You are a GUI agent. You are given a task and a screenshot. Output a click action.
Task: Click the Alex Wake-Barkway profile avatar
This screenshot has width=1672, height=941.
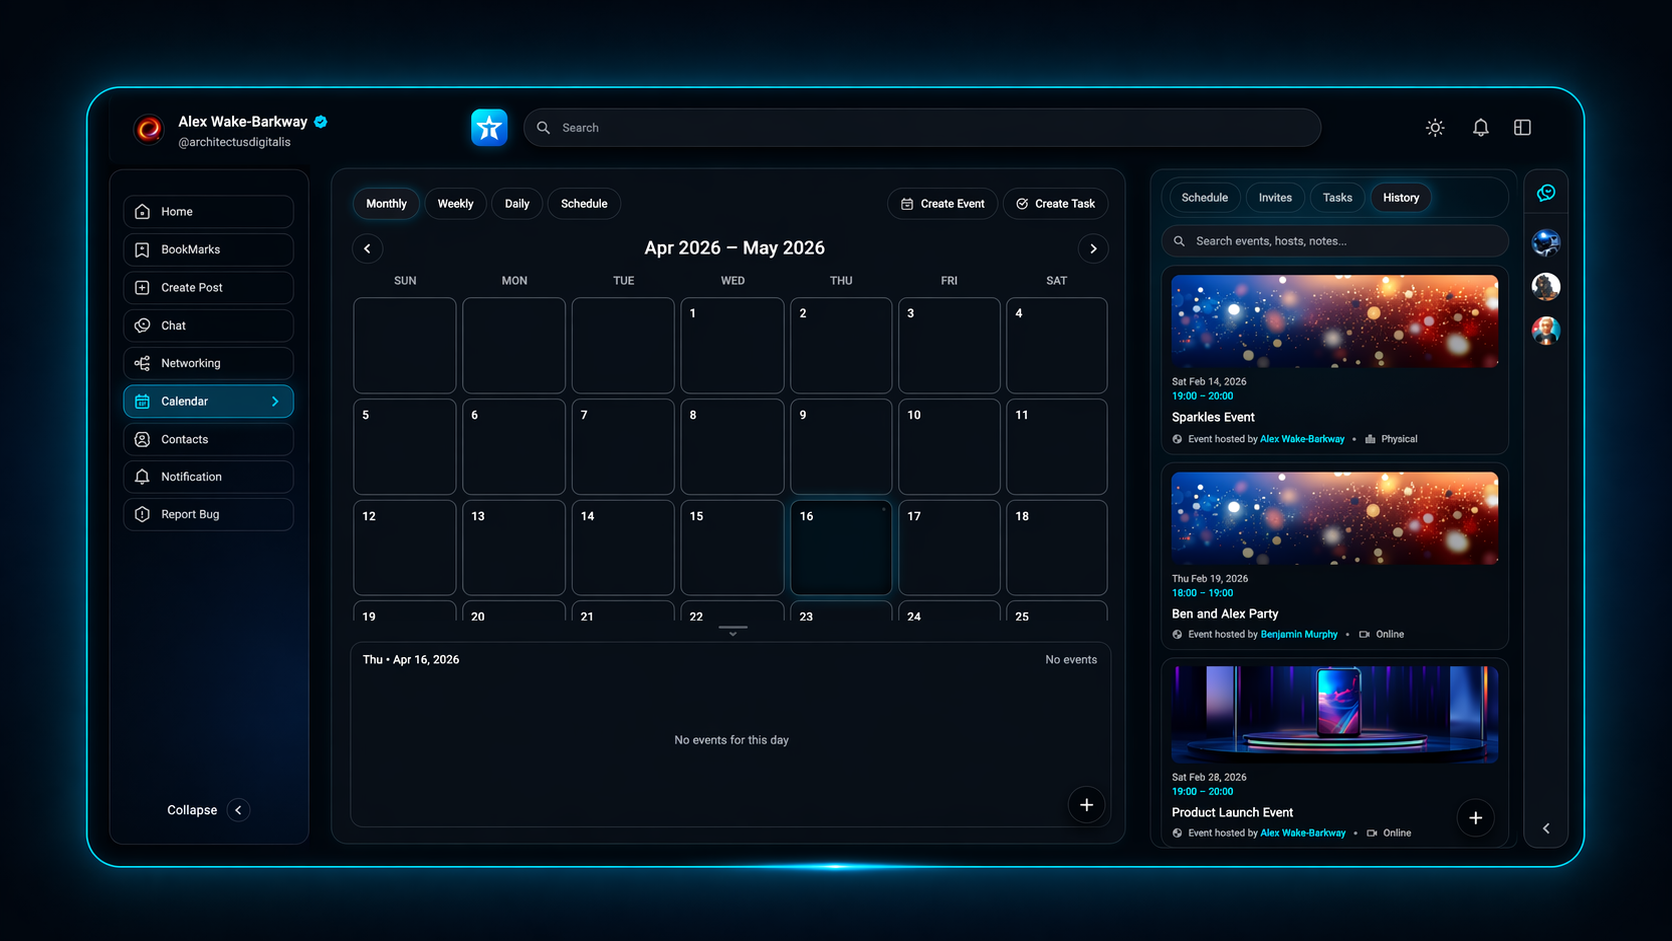(x=149, y=129)
